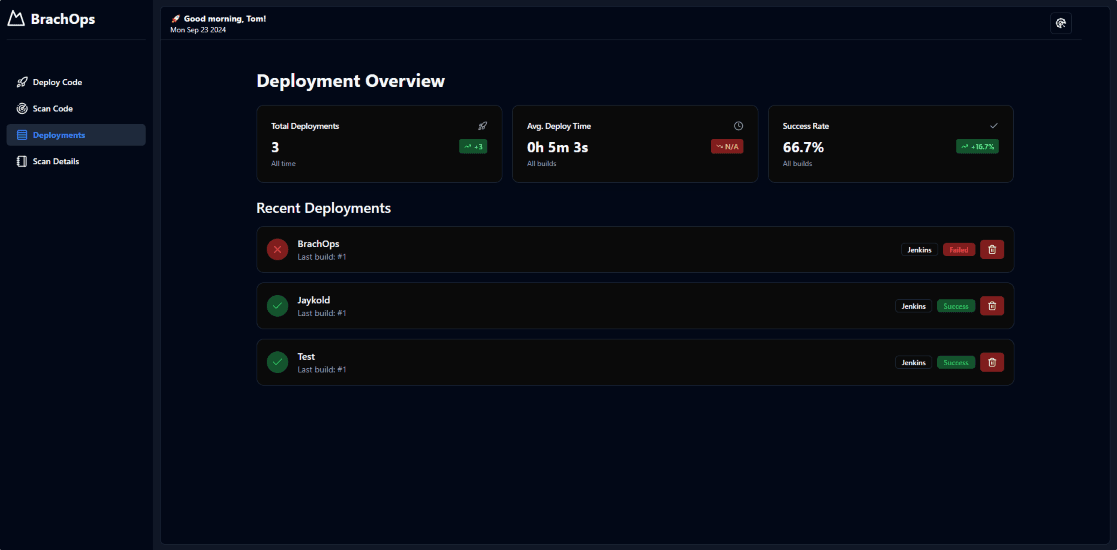Click All time under Total Deployments
Viewport: 1117px width, 550px height.
[283, 163]
